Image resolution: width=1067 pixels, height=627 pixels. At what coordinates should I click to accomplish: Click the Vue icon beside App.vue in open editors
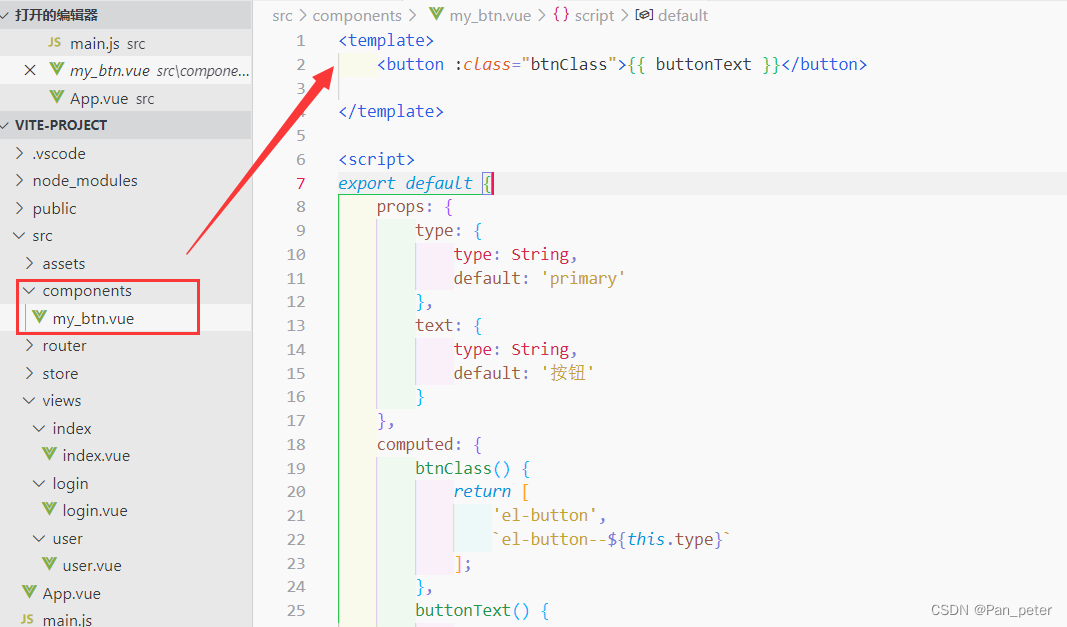coord(57,97)
